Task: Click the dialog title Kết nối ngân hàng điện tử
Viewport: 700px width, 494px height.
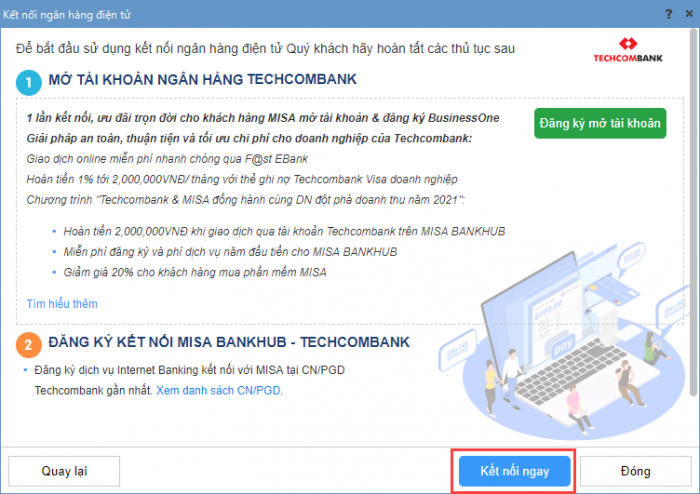Action: (67, 15)
